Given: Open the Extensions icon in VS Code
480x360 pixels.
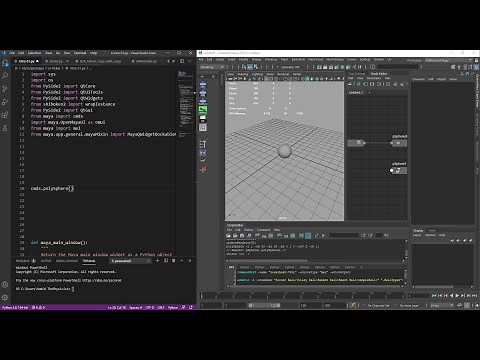Looking at the screenshot, I should tap(5, 115).
